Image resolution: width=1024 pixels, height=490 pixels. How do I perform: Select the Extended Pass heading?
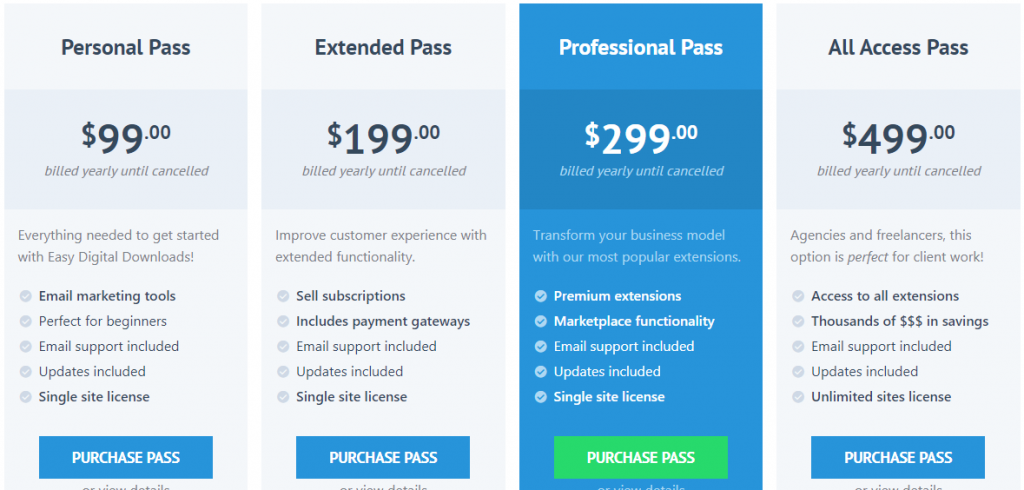[x=383, y=47]
